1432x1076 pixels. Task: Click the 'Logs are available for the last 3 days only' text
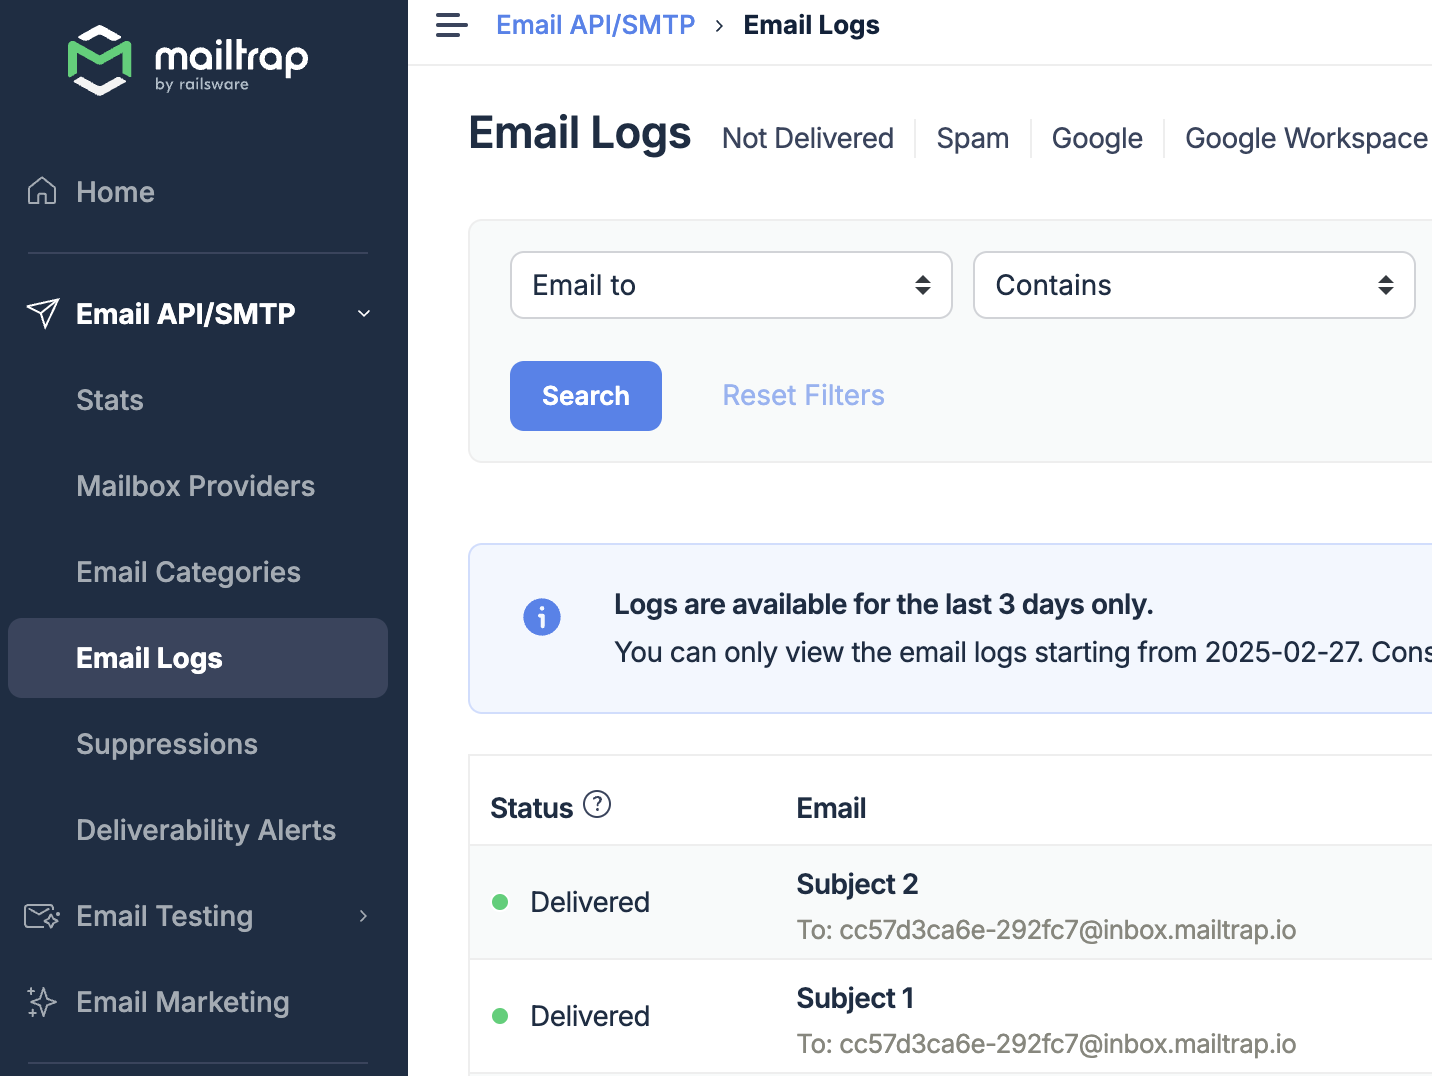click(884, 604)
